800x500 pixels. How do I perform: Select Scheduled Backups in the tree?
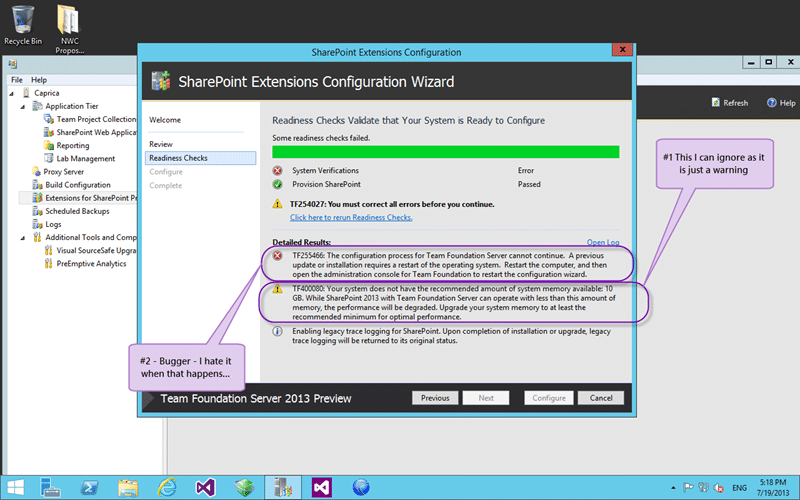coord(77,211)
